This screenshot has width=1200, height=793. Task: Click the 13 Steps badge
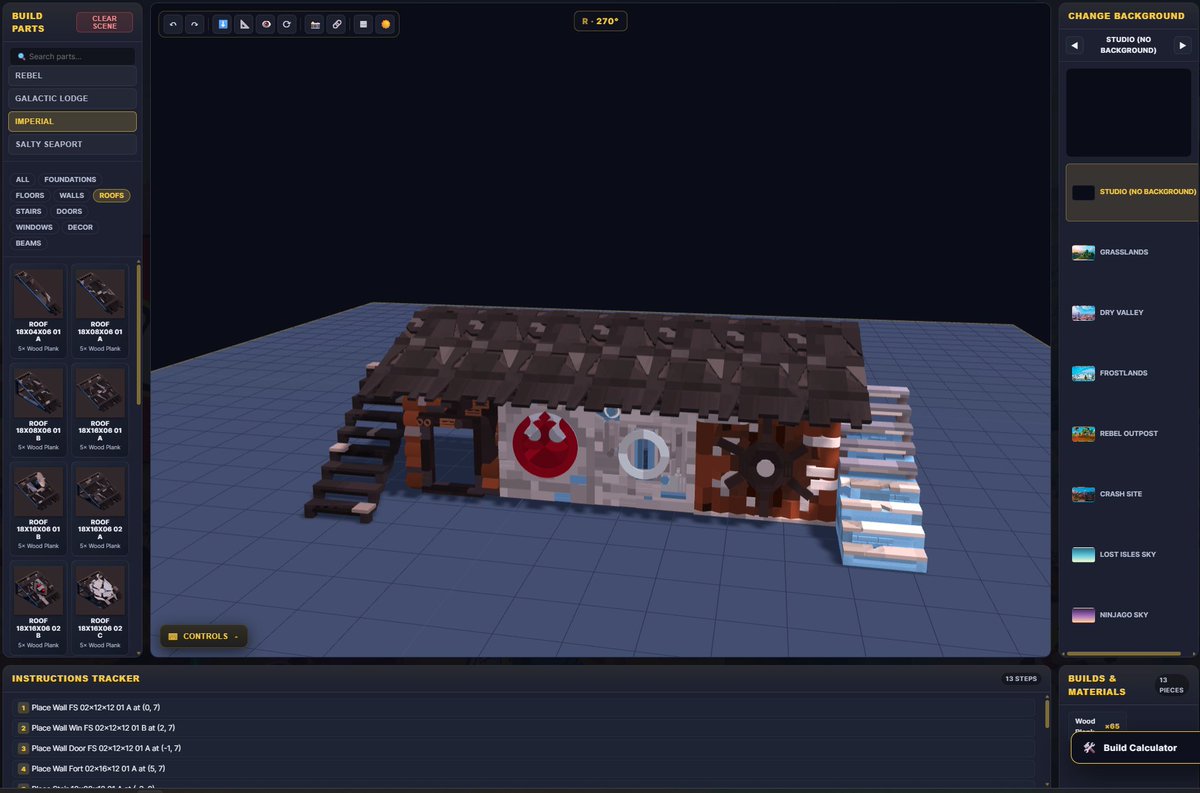pyautogui.click(x=1021, y=679)
